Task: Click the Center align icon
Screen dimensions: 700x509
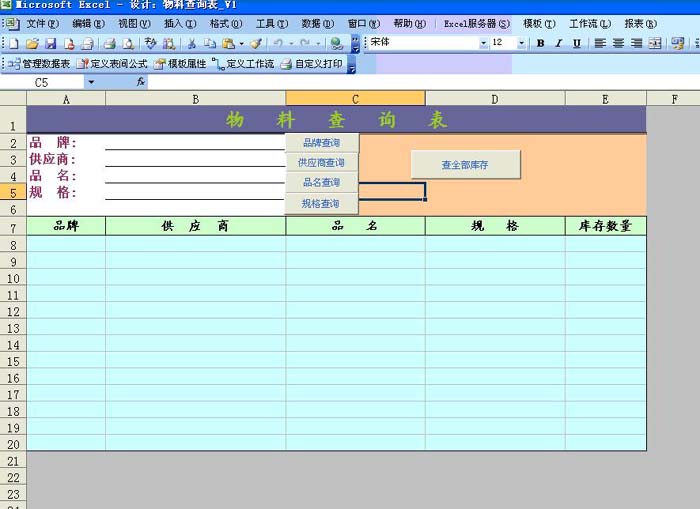Action: click(619, 43)
